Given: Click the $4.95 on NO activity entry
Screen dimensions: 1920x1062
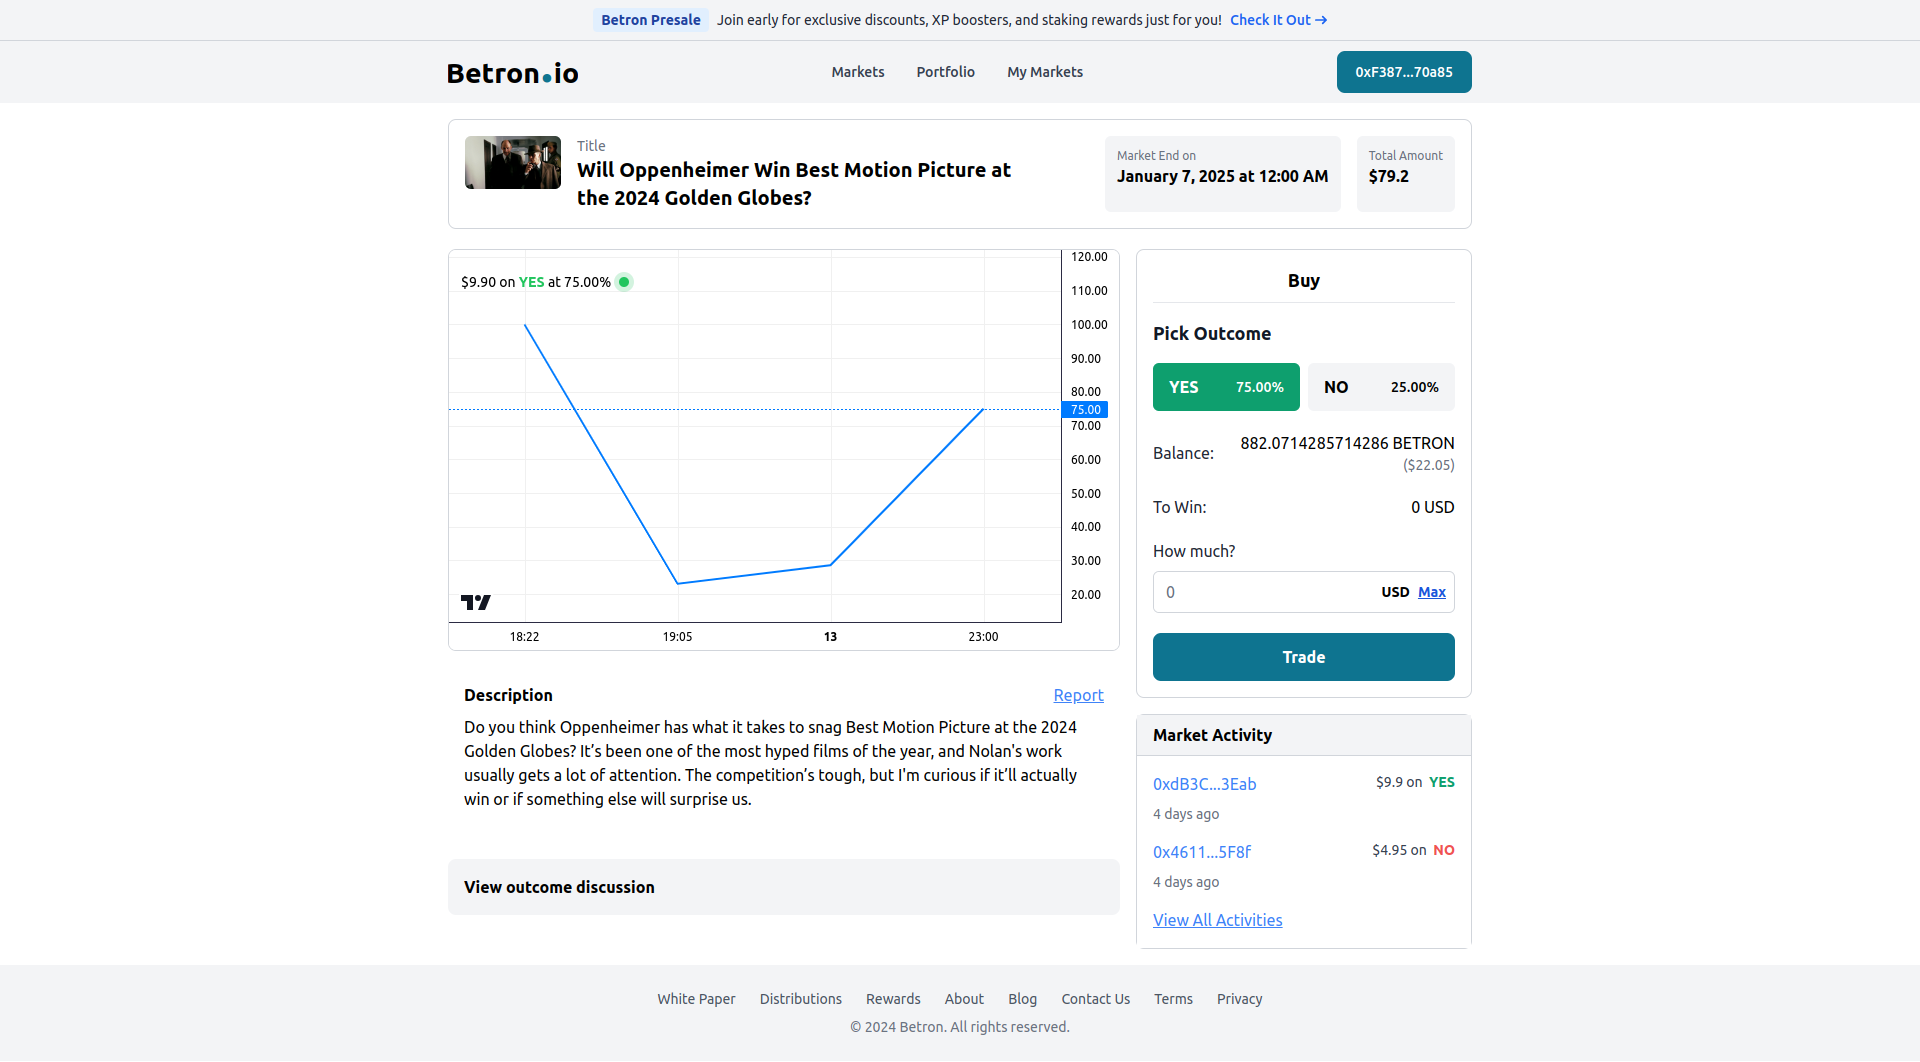Looking at the screenshot, I should [1413, 850].
